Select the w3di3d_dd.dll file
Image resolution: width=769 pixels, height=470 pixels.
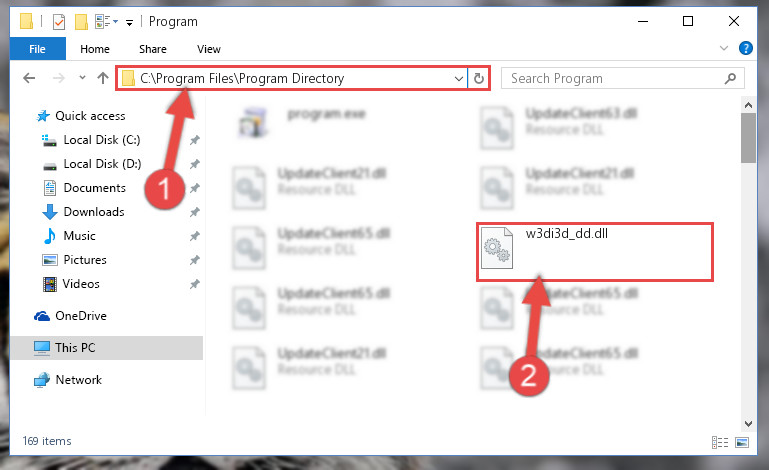pos(594,252)
